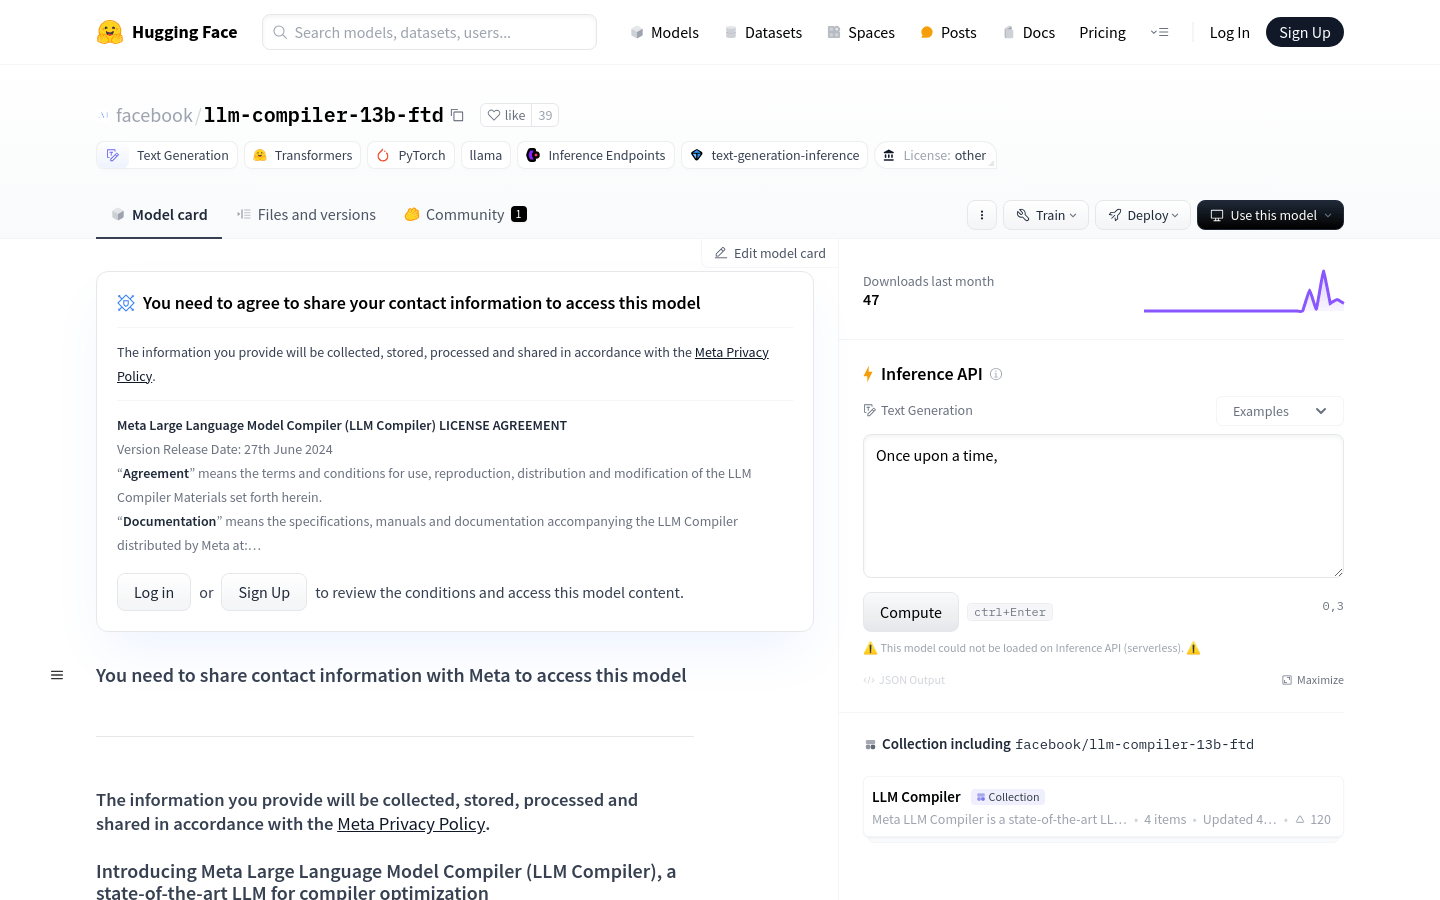Open the Files and versions tab
The height and width of the screenshot is (900, 1440).
pyautogui.click(x=306, y=215)
